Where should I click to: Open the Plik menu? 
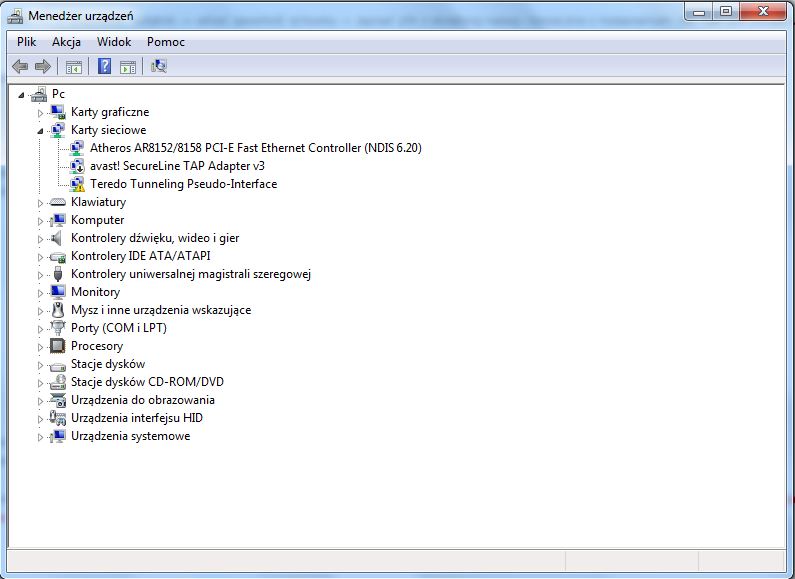(26, 42)
